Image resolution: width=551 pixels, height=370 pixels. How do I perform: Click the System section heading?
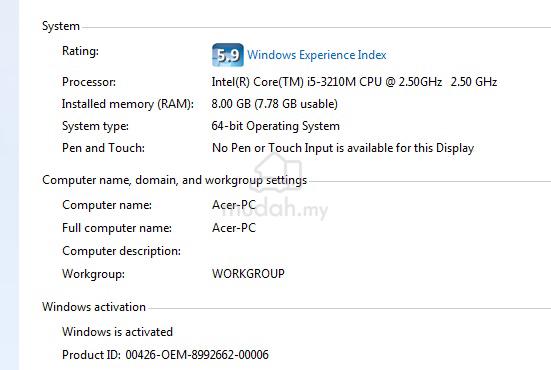click(61, 26)
